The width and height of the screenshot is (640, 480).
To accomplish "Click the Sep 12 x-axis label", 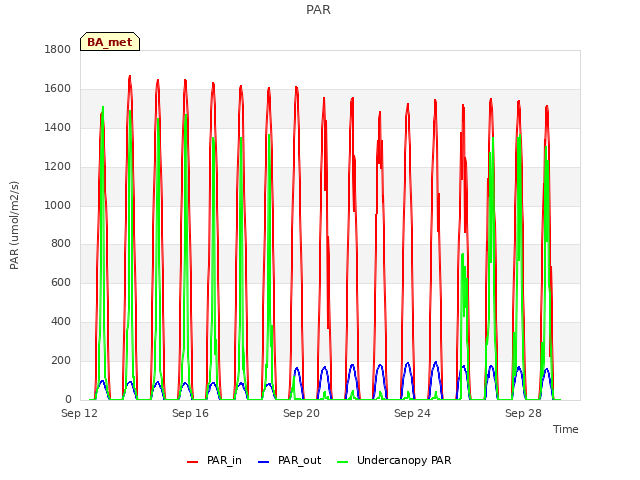I will (x=80, y=413).
